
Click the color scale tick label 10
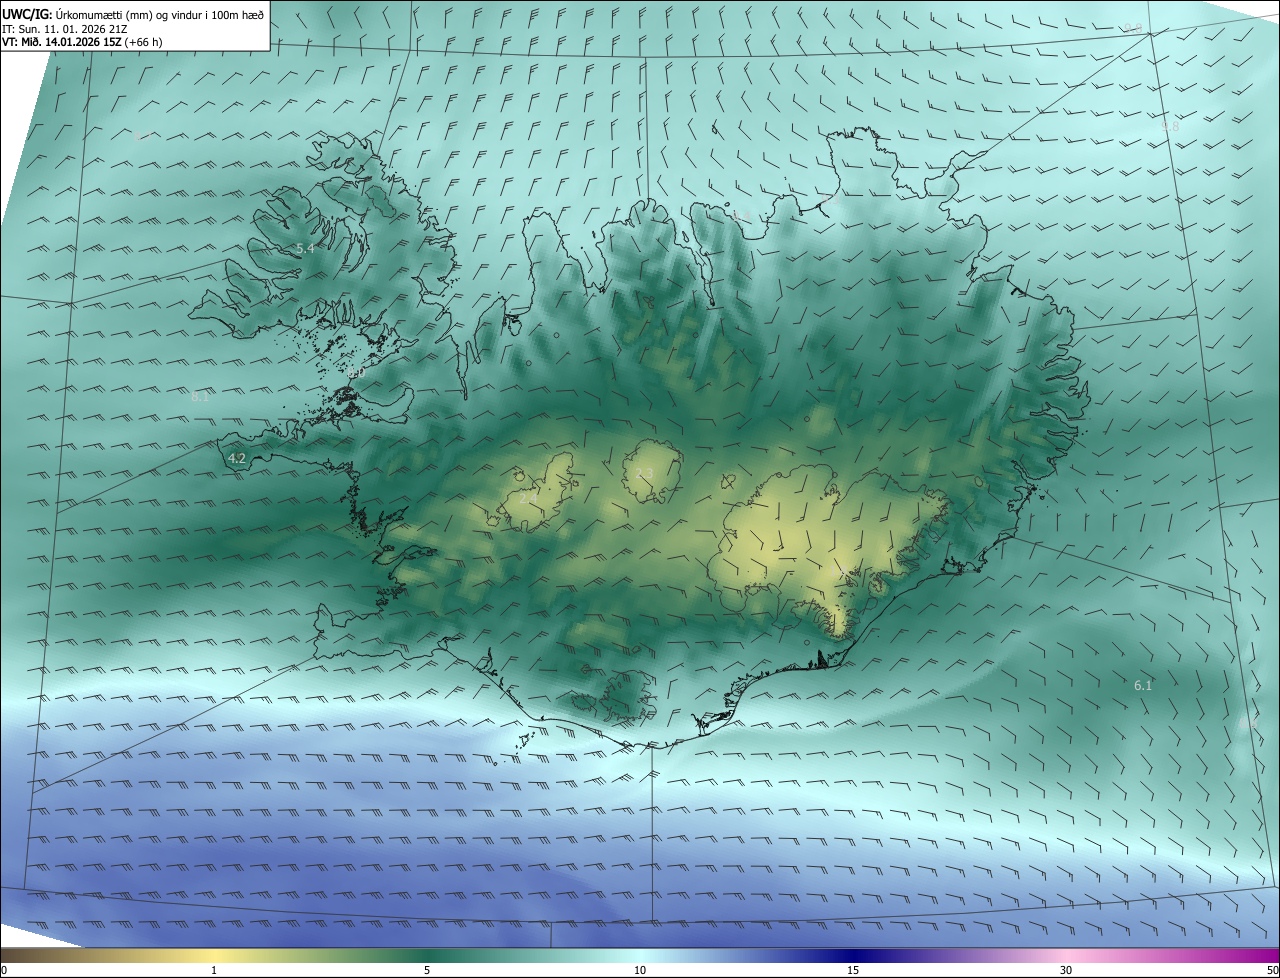640,971
